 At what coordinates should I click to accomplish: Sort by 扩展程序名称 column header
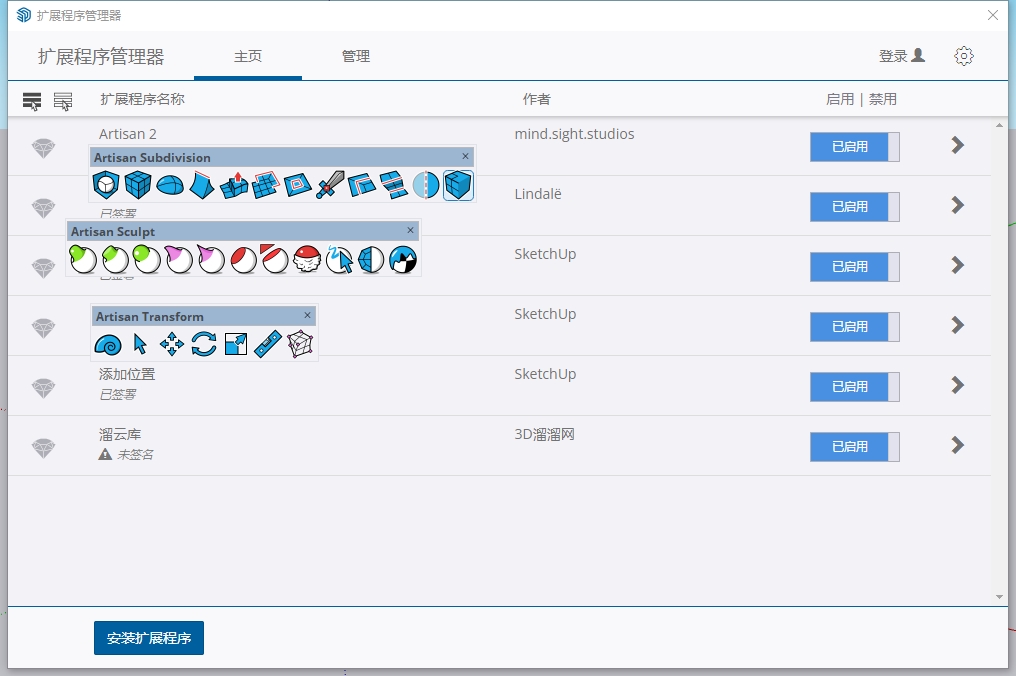[x=143, y=99]
